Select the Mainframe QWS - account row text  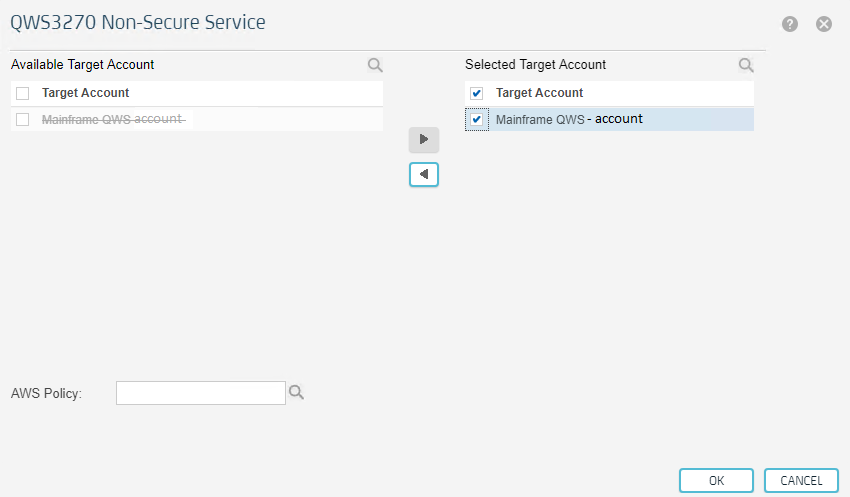click(569, 120)
